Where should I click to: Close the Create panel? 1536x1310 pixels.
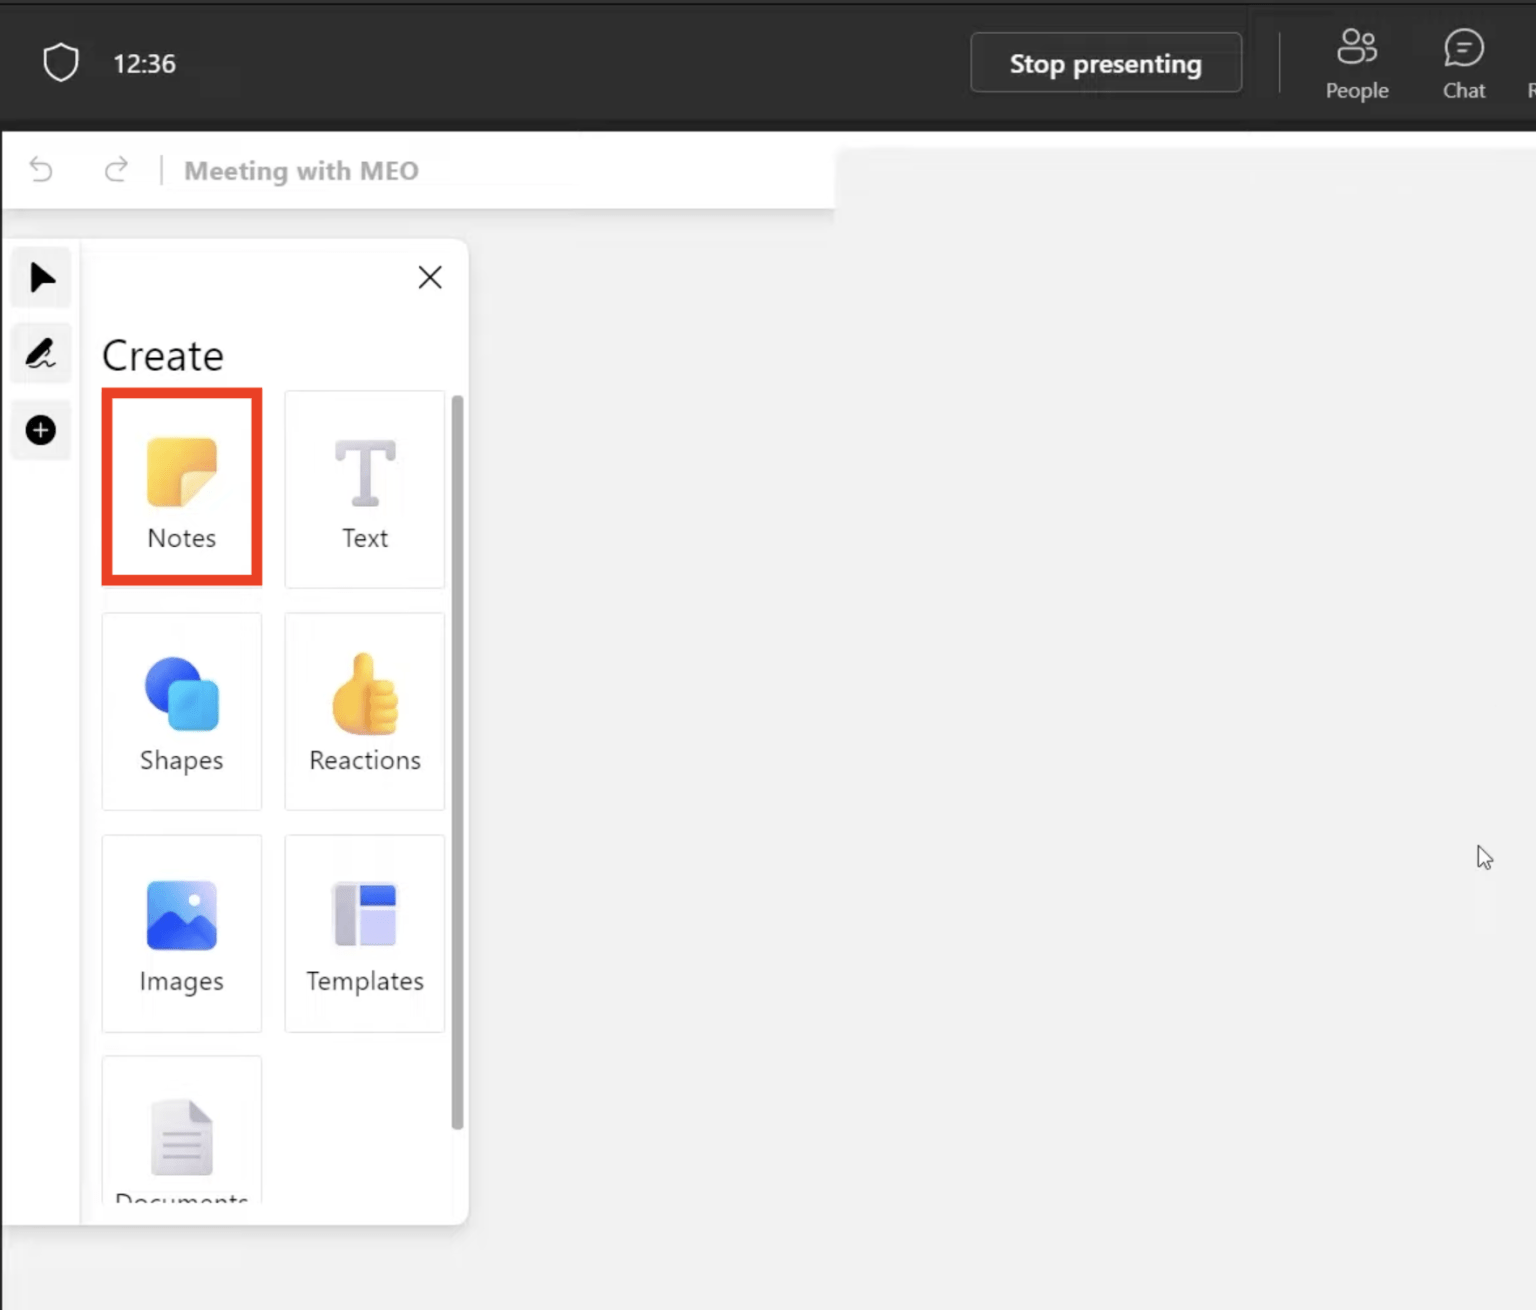(430, 277)
